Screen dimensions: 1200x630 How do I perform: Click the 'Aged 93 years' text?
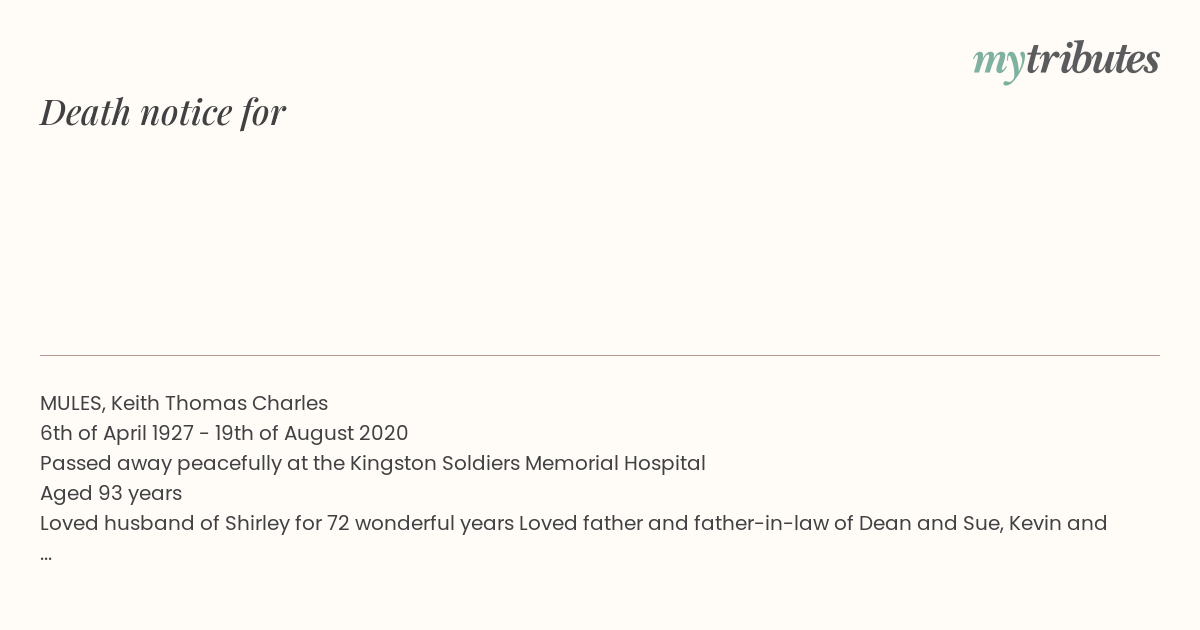[111, 493]
